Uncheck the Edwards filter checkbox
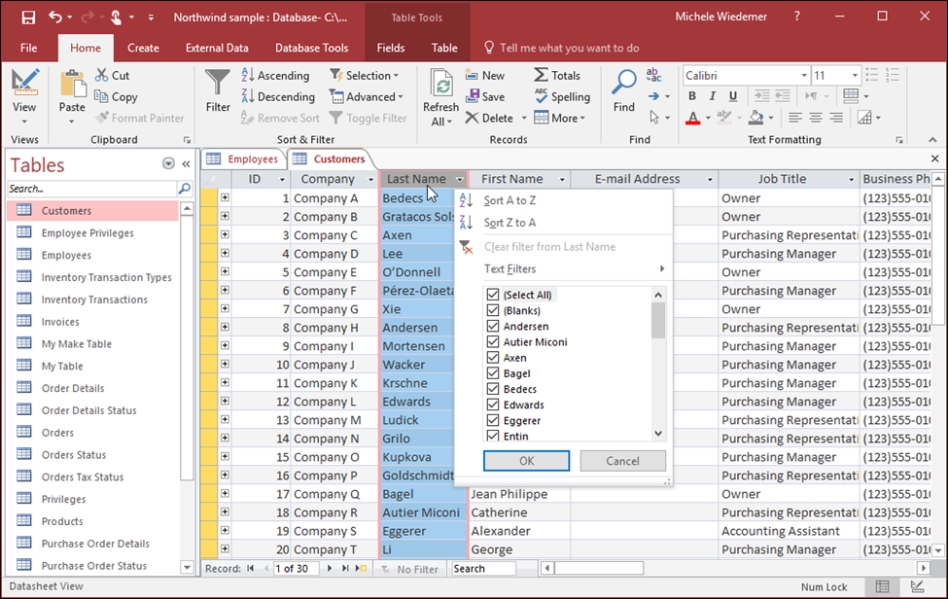 coord(493,404)
